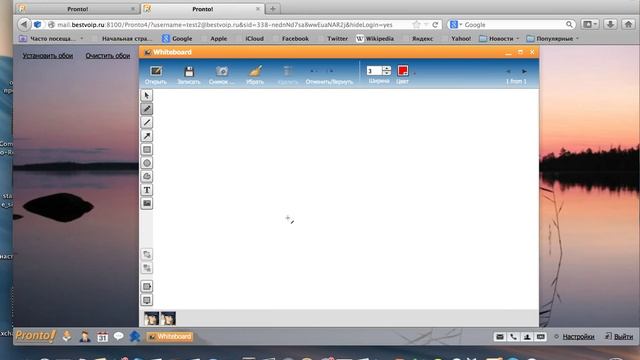Viewport: 640px width, 360px height.
Task: Click the bring to front icon
Action: (x=147, y=255)
